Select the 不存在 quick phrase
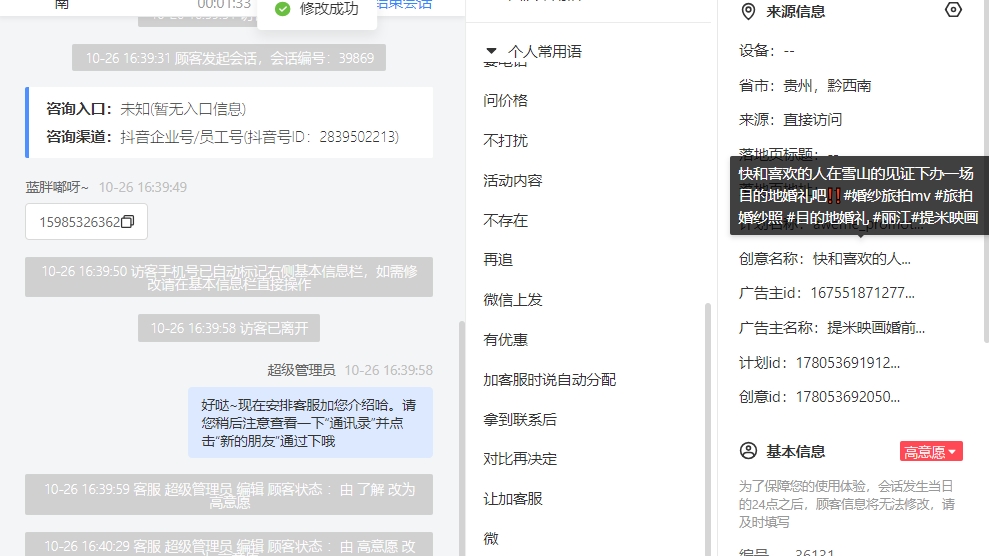 point(505,221)
